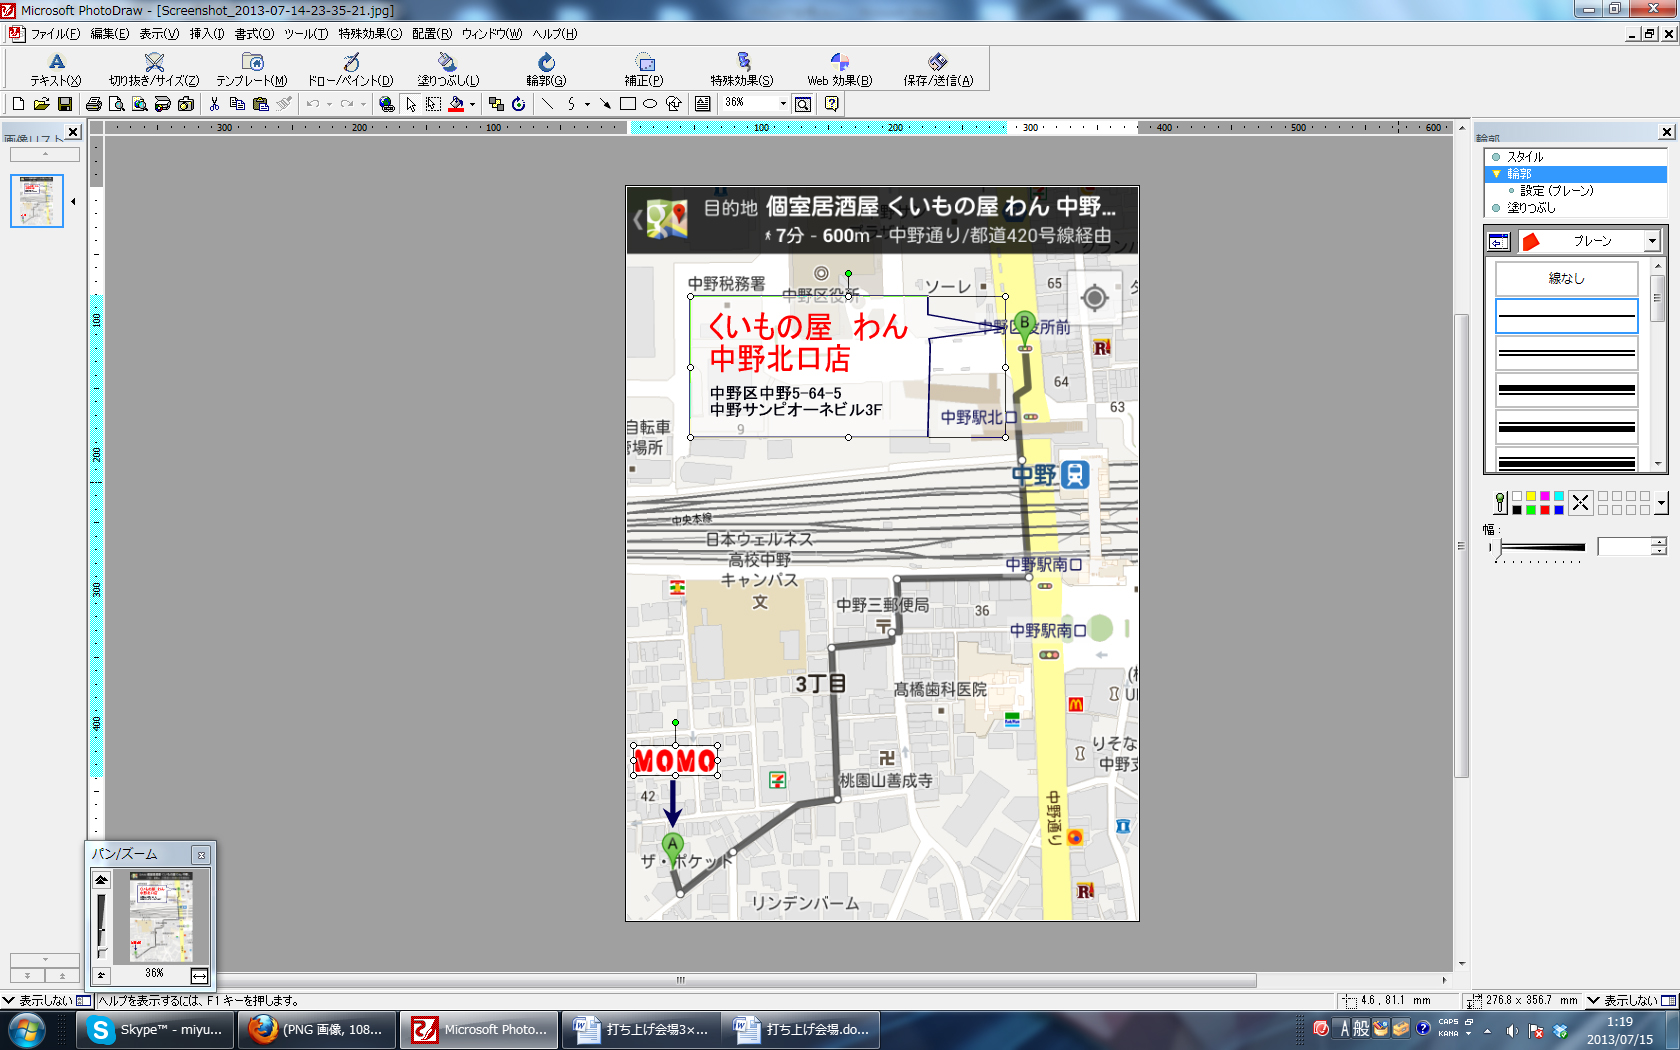The width and height of the screenshot is (1680, 1050).
Task: Copy the selected object
Action: coord(237,104)
